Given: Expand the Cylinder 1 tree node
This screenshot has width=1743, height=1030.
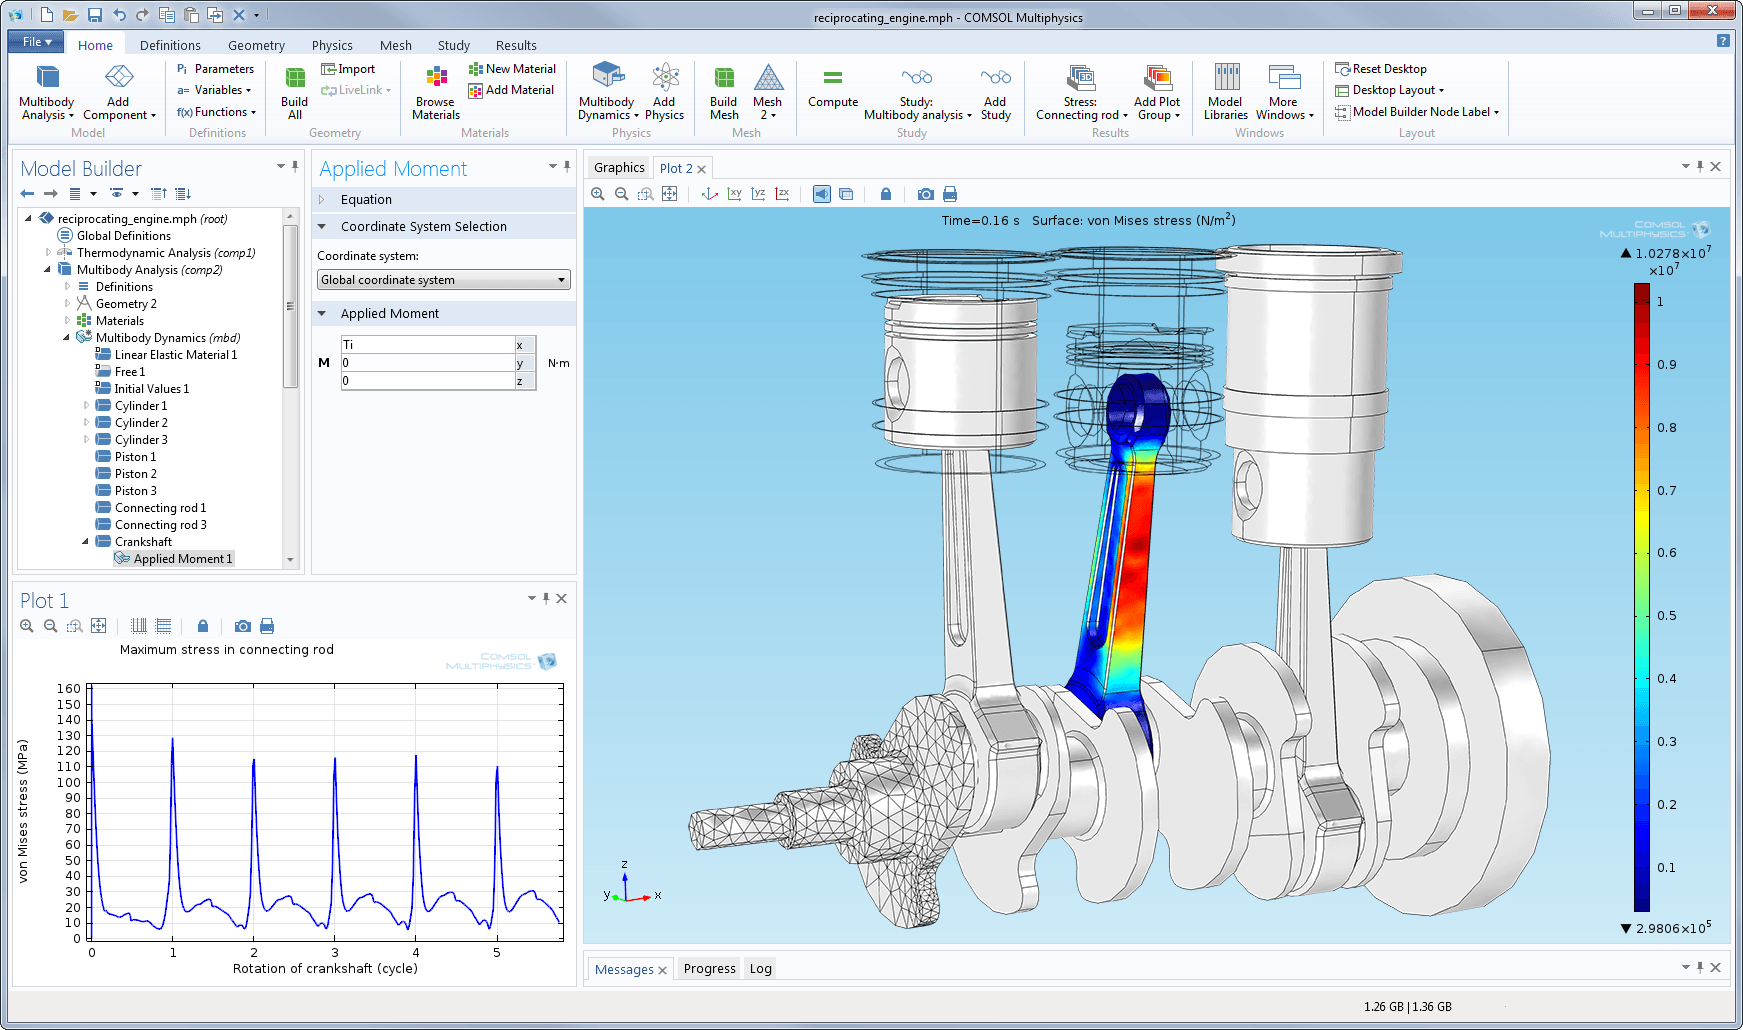Looking at the screenshot, I should tap(86, 406).
